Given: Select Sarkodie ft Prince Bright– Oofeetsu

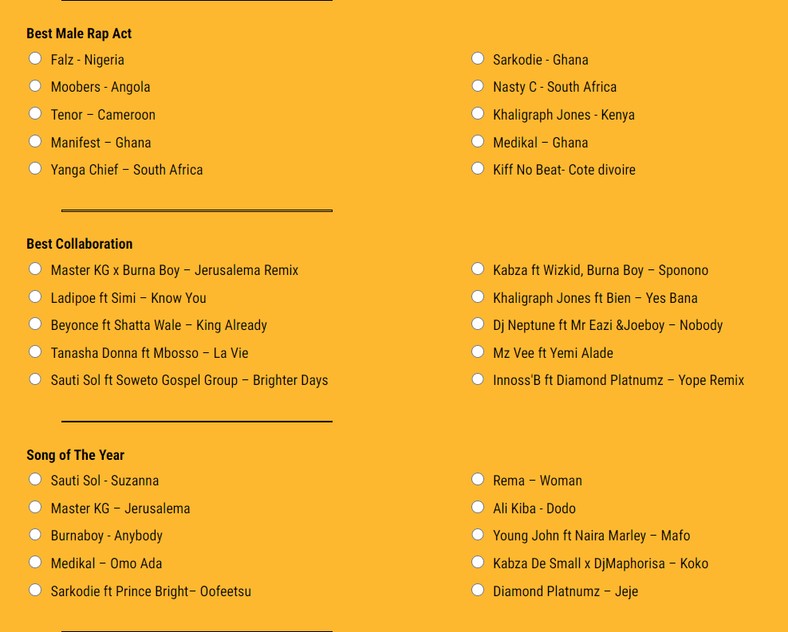Looking at the screenshot, I should (35, 590).
